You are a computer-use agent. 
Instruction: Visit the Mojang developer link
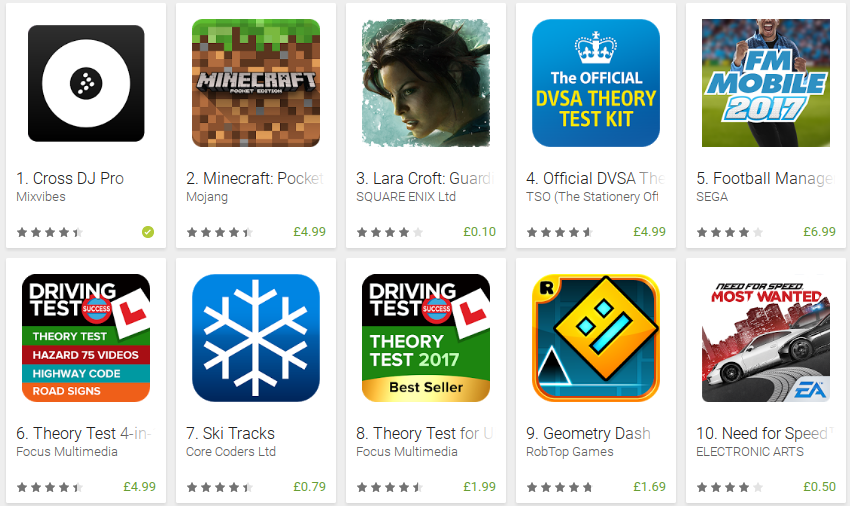click(x=207, y=197)
